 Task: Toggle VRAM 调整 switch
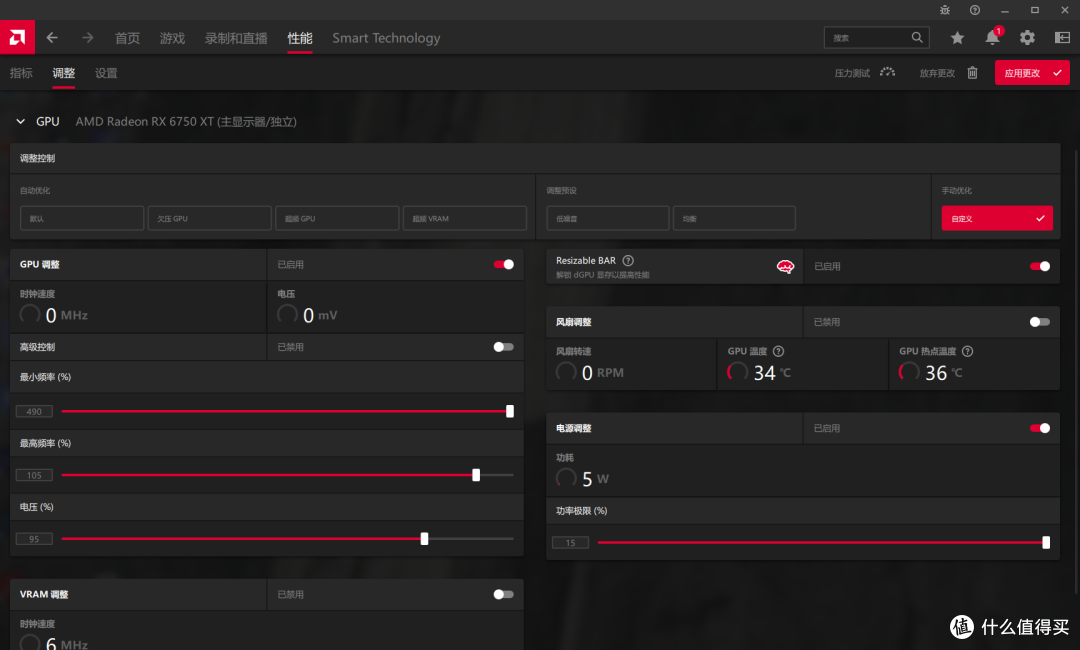click(x=503, y=594)
